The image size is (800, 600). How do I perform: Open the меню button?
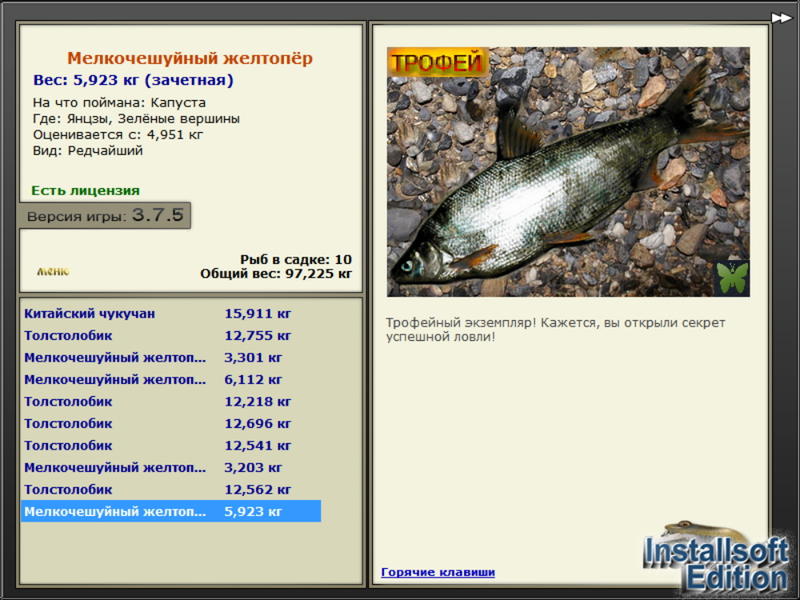(x=53, y=271)
